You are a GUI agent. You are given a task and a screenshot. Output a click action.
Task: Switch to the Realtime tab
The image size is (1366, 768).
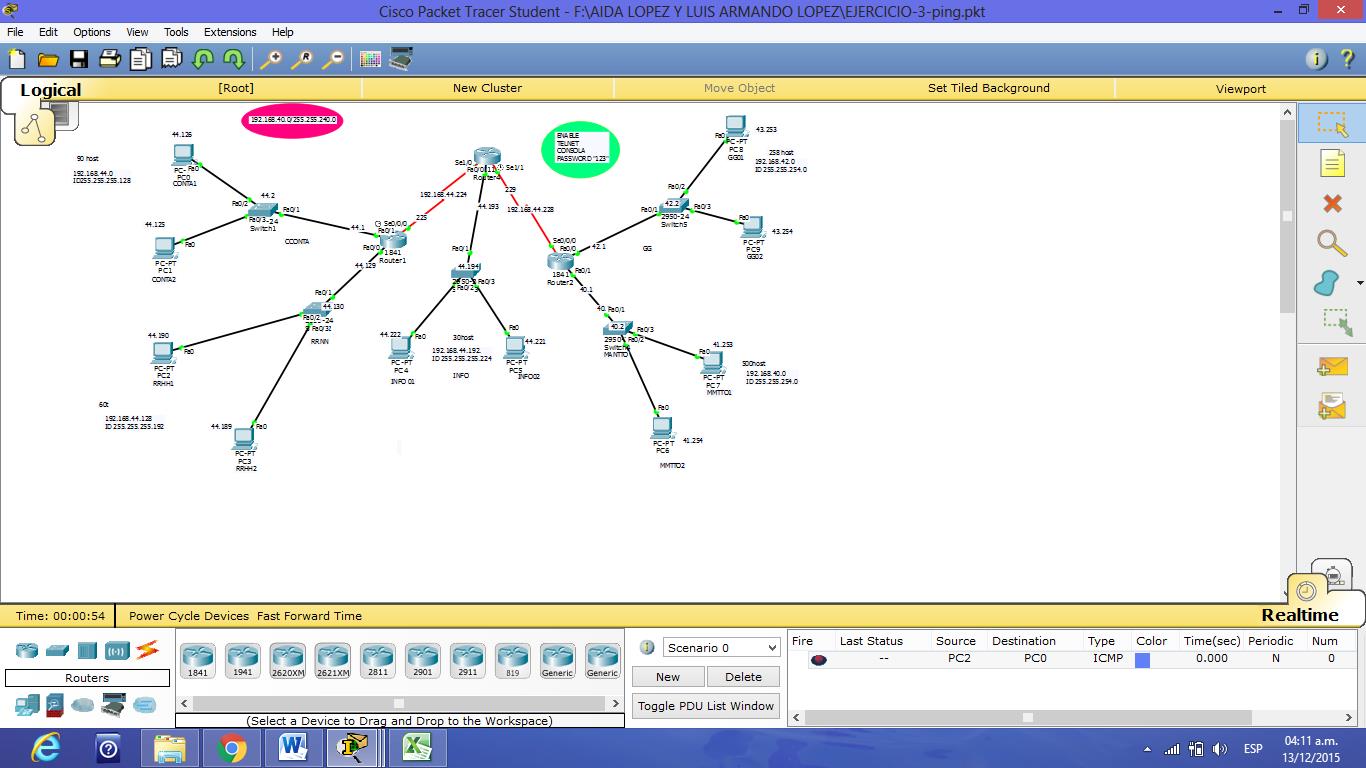[x=1301, y=614]
